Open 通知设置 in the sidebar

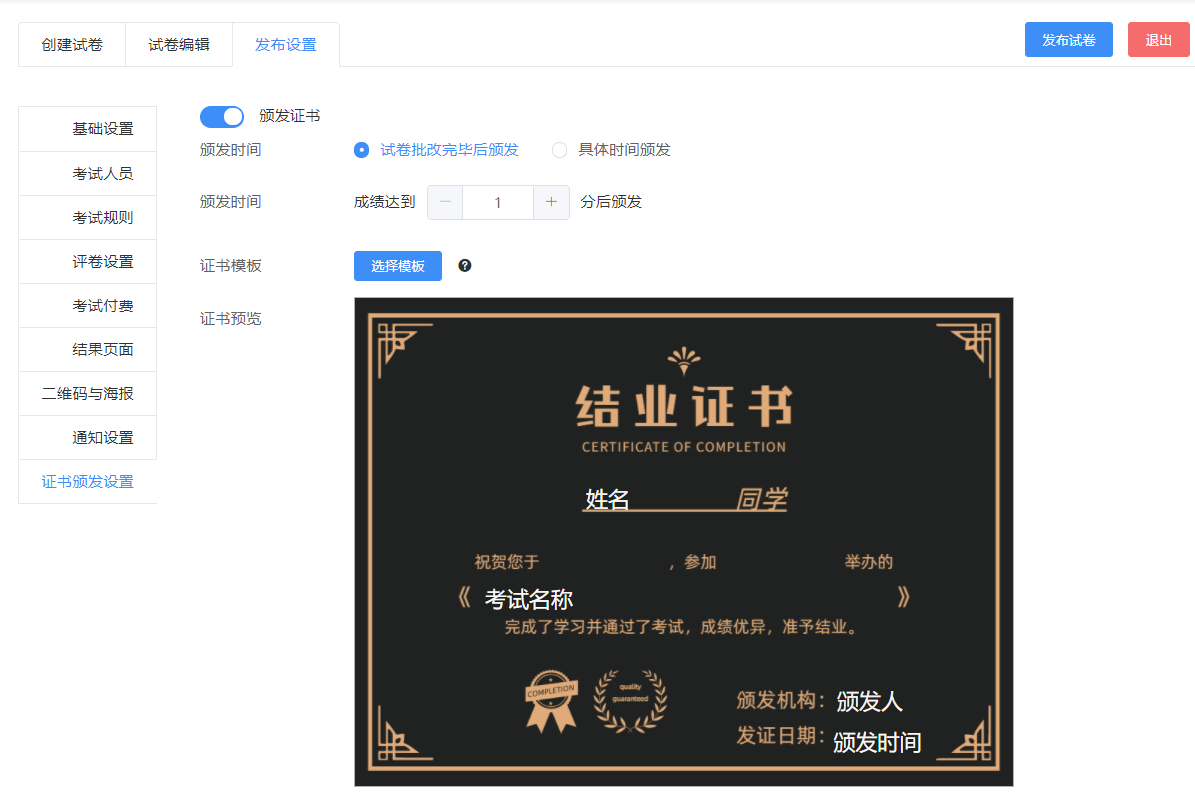[88, 437]
